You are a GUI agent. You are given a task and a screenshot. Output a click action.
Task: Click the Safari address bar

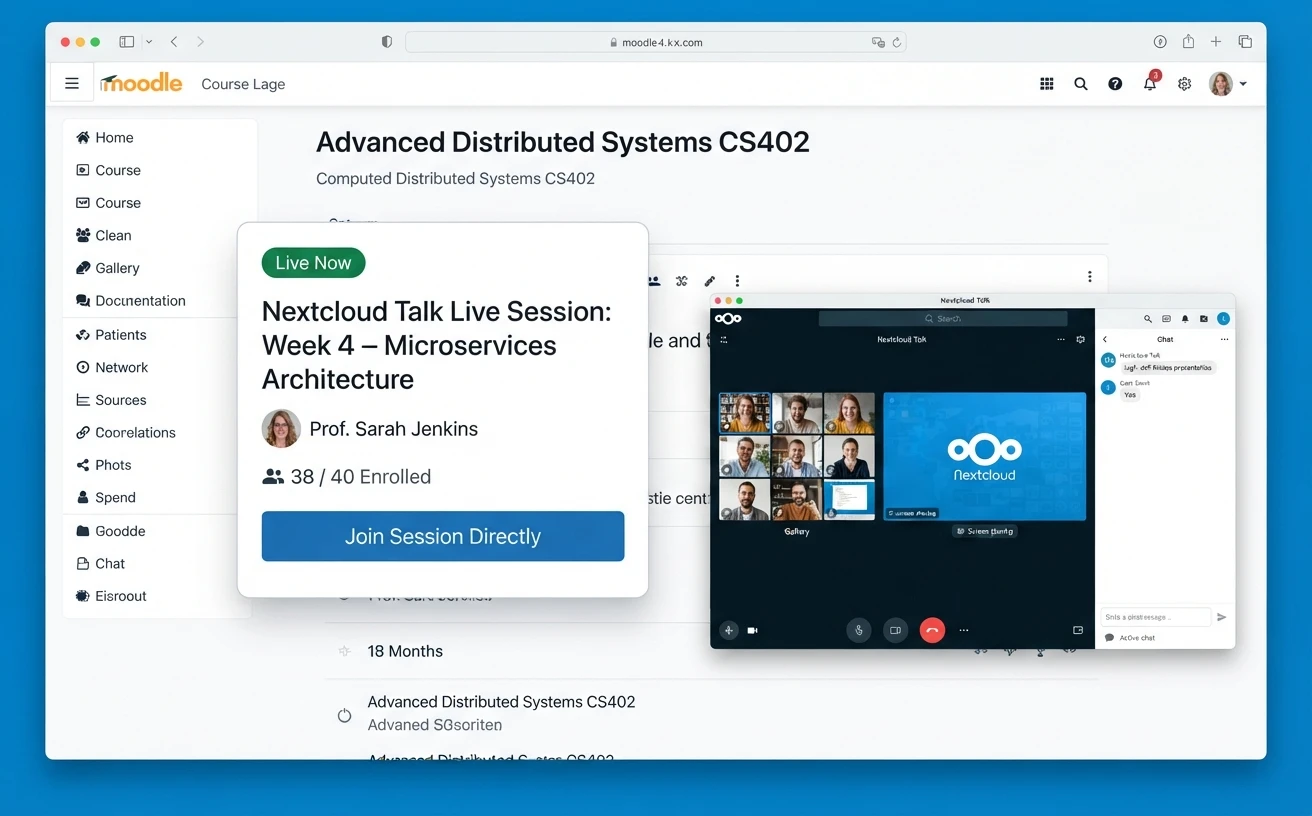656,42
